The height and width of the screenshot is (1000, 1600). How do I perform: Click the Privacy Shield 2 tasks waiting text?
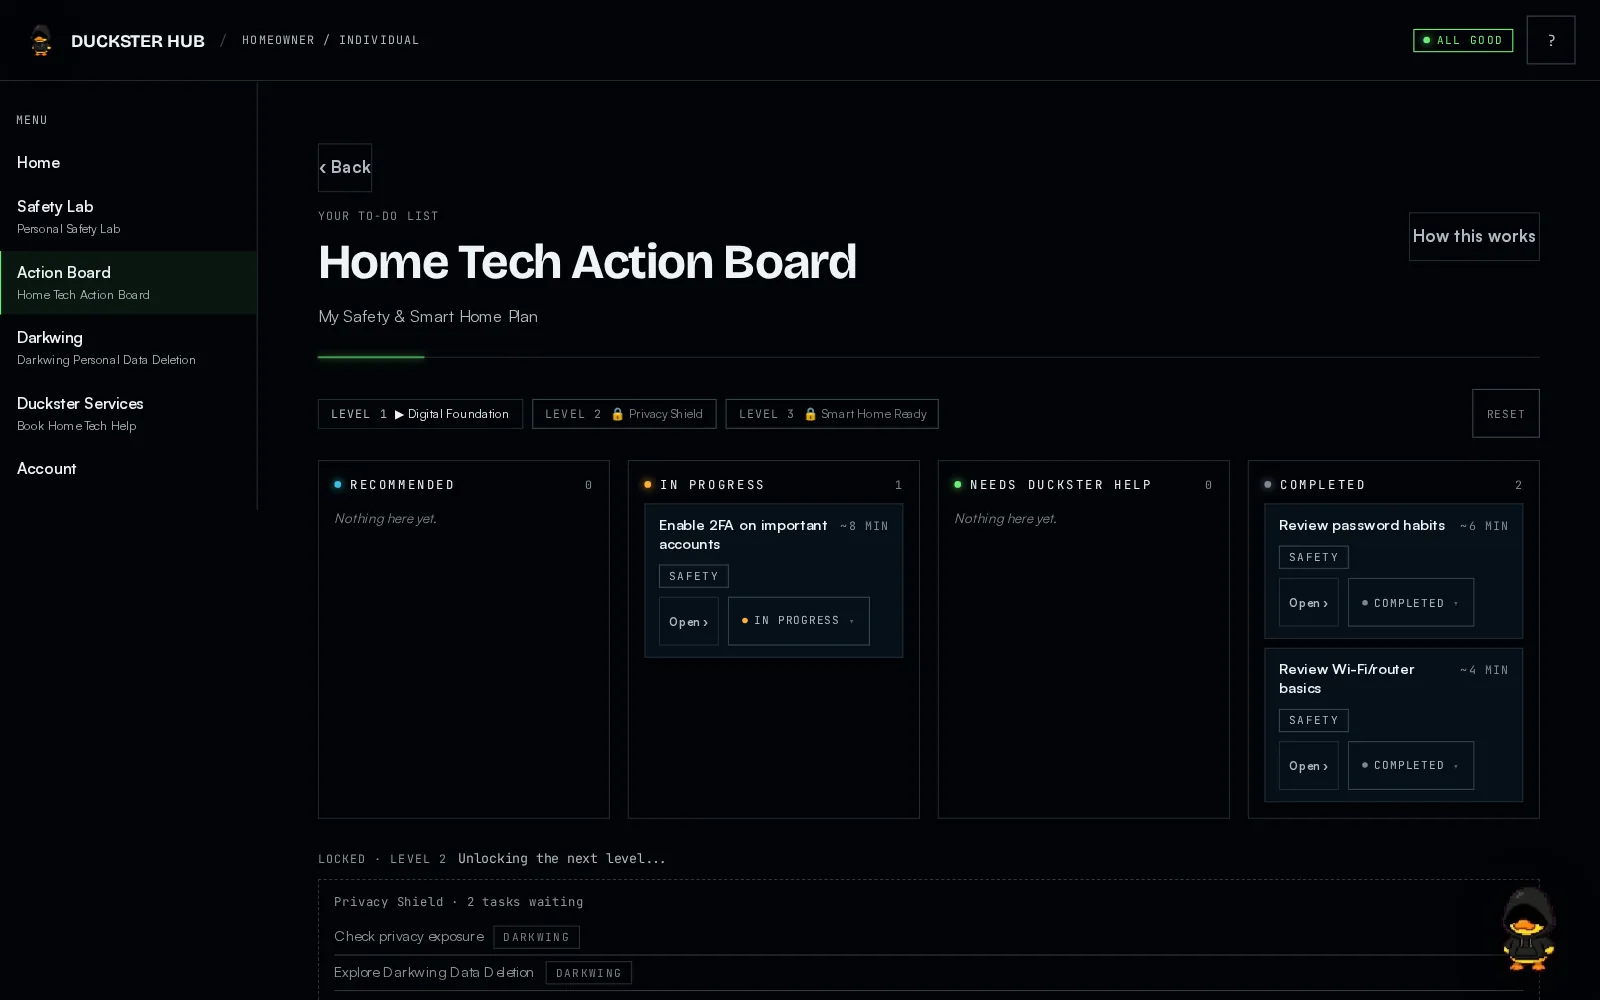pyautogui.click(x=458, y=901)
